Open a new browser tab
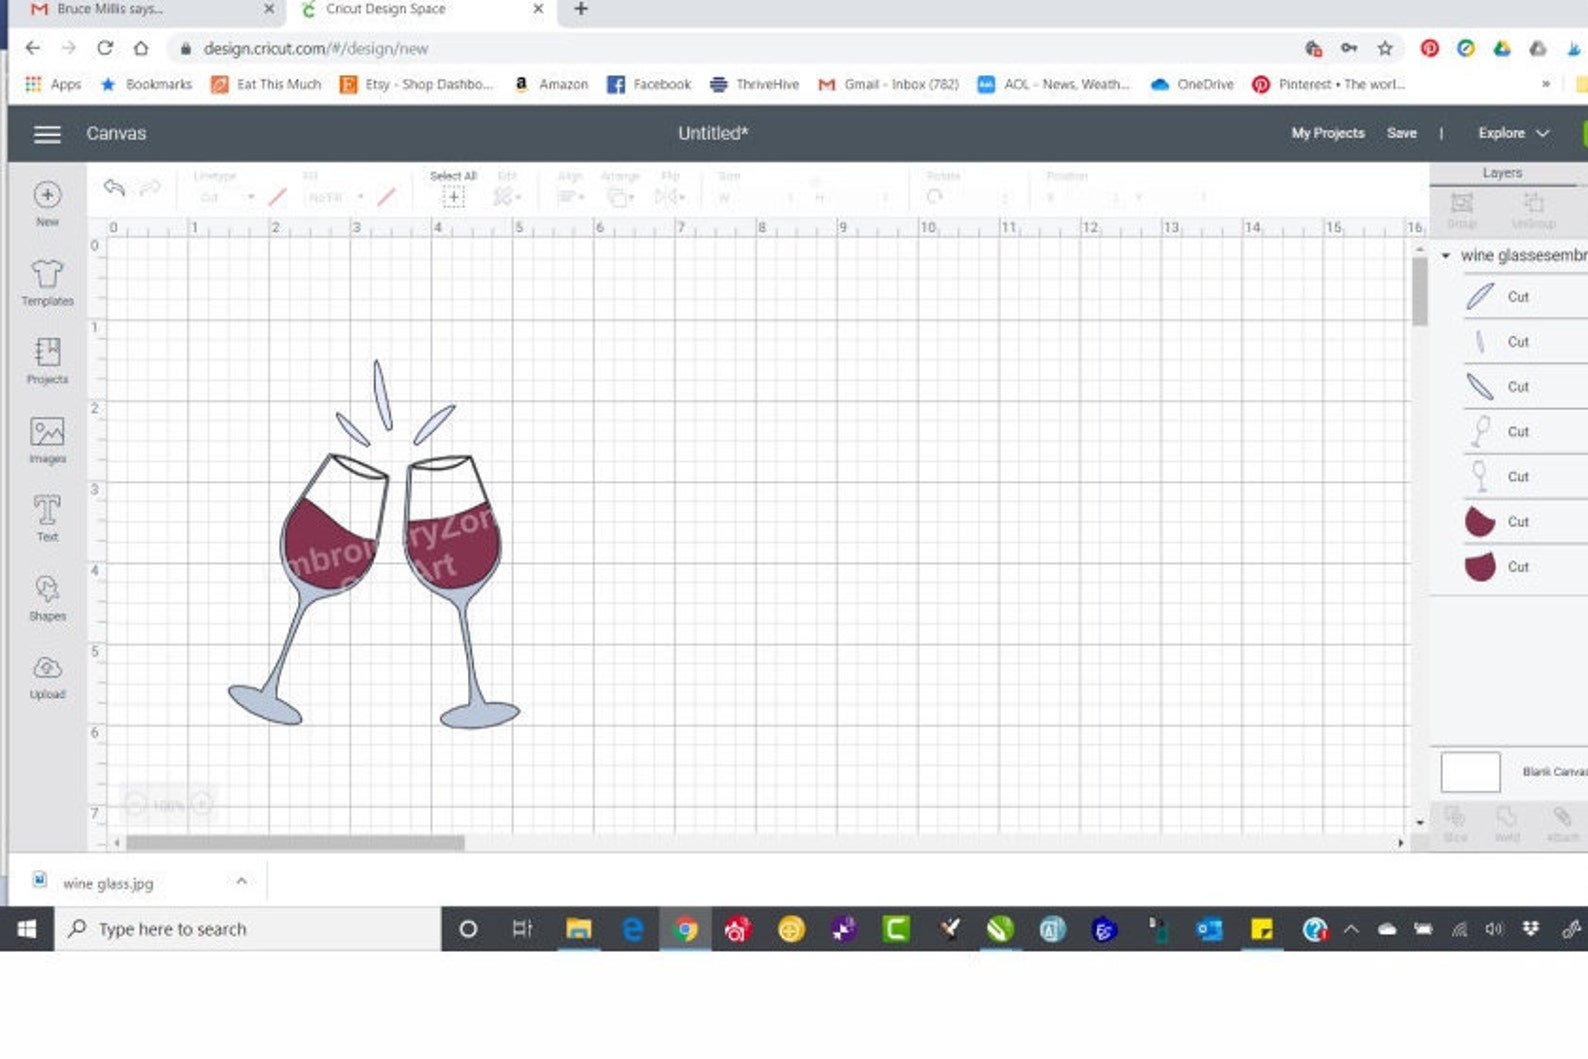 (581, 9)
